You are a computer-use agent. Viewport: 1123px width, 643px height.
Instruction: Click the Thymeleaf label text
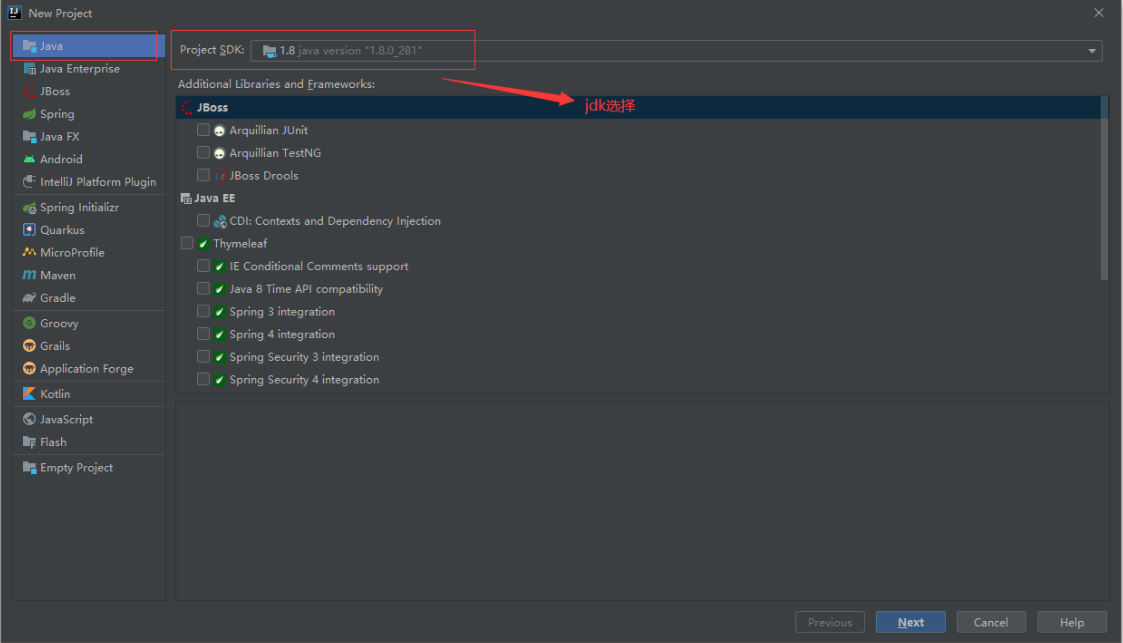pos(240,243)
